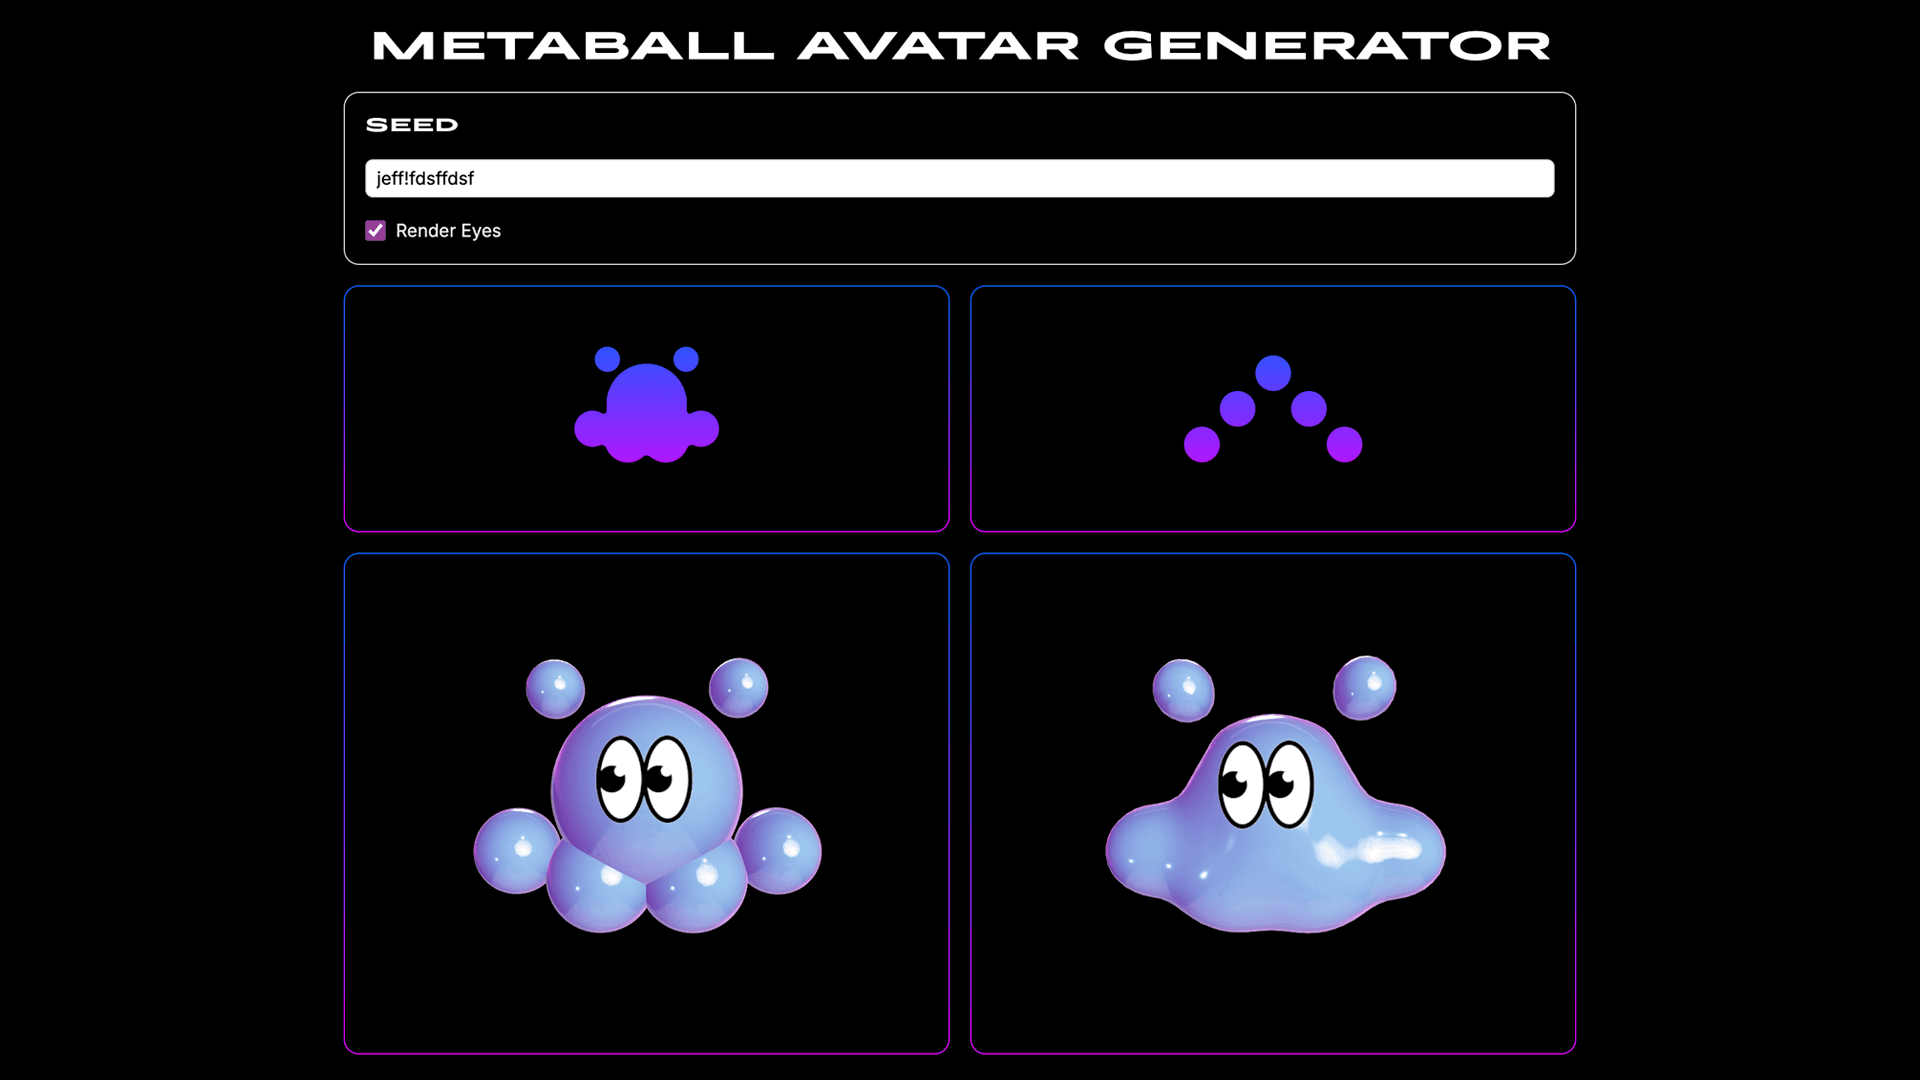Click the top blue dot of the arch pattern
Viewport: 1920px width, 1080px height.
(x=1272, y=374)
